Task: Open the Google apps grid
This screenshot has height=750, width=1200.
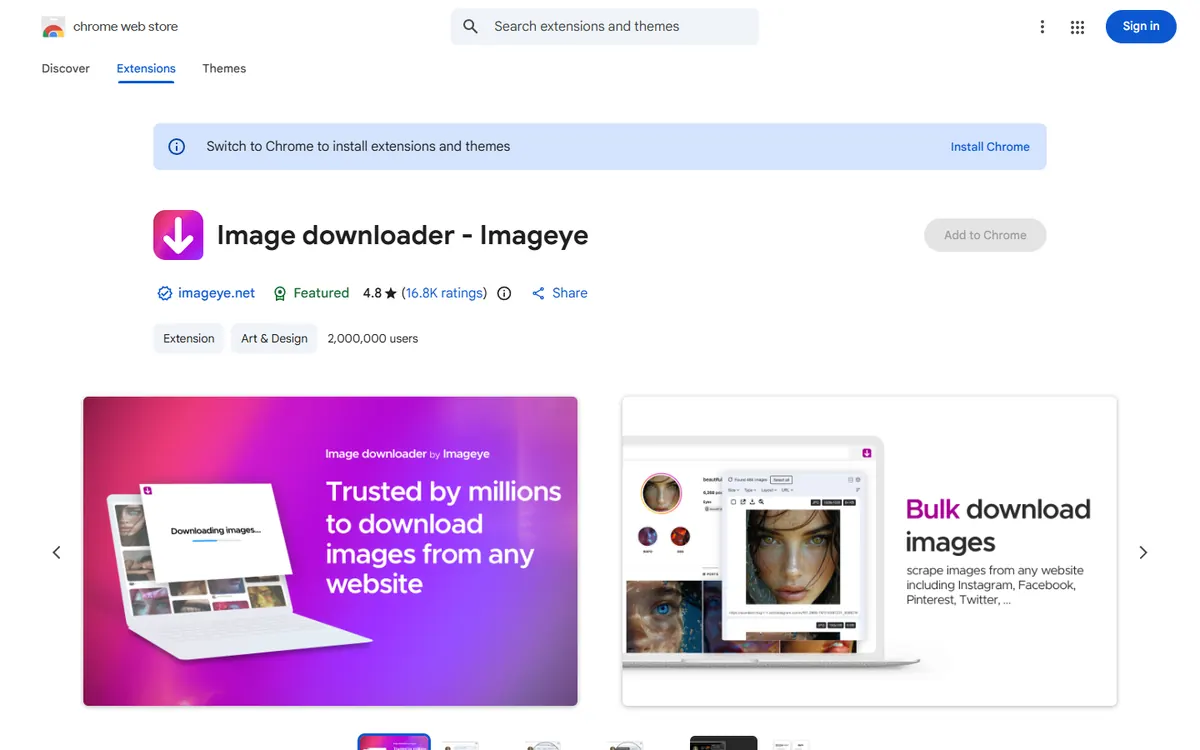Action: coord(1077,27)
